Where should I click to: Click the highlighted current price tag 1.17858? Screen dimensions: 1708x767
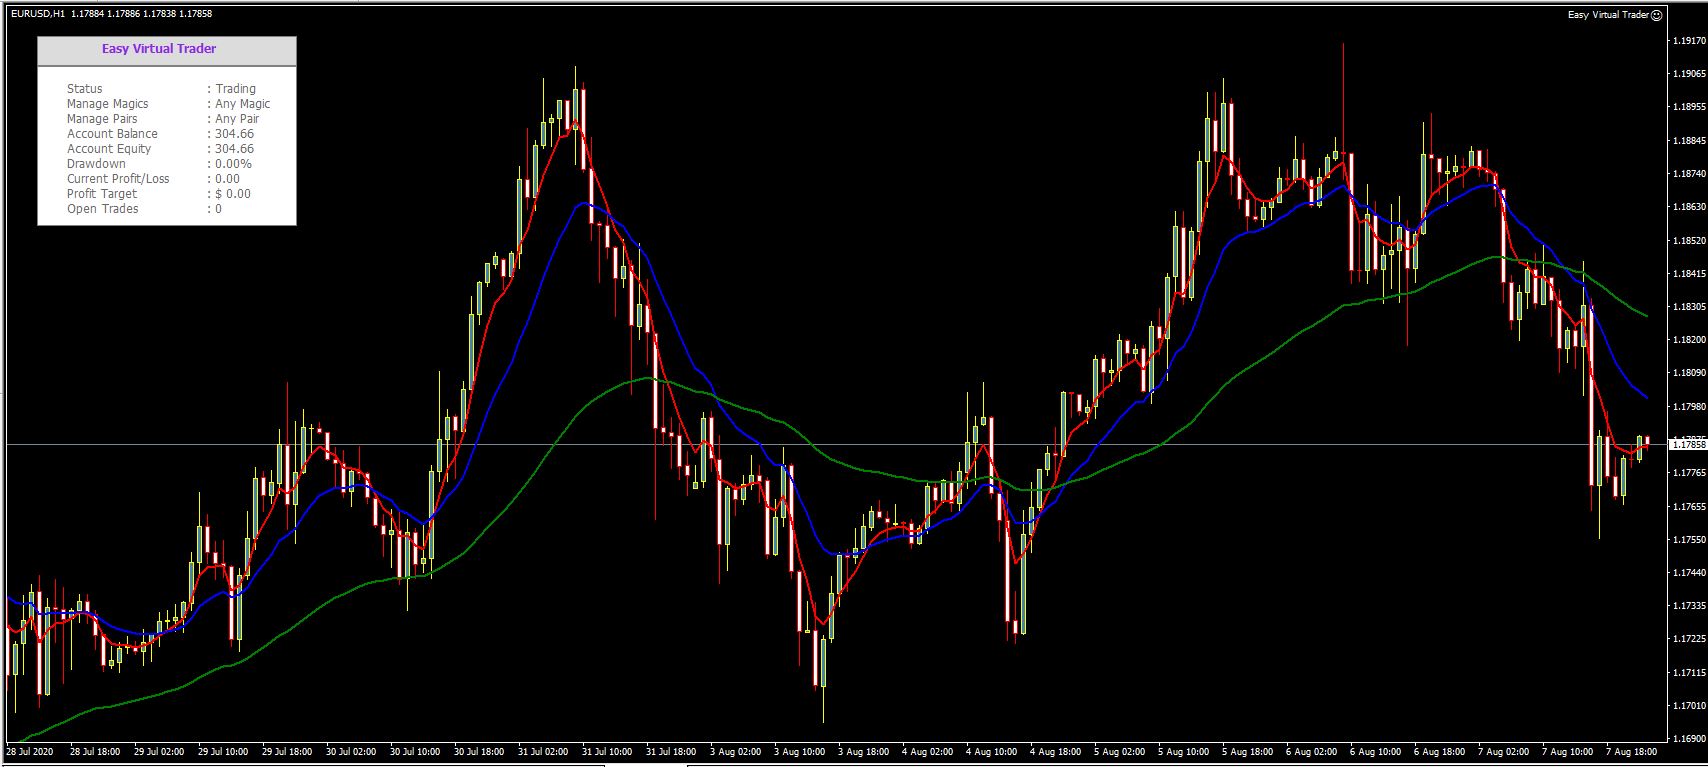coord(1688,444)
